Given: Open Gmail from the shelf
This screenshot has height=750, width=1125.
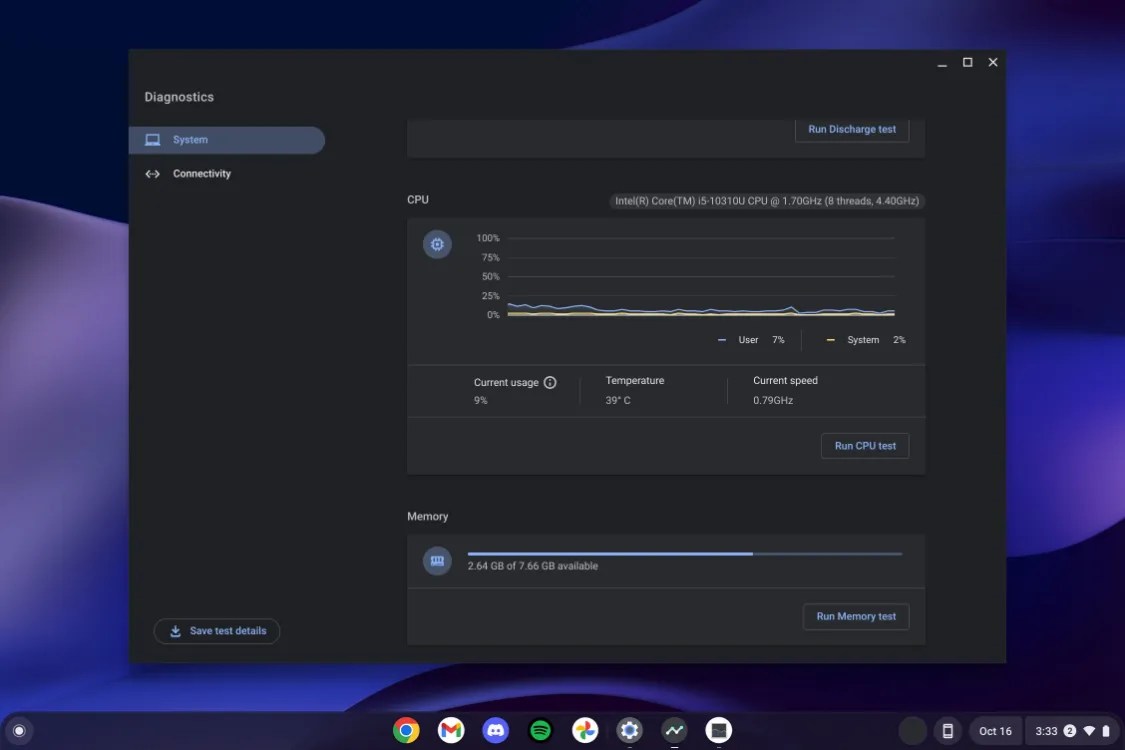Looking at the screenshot, I should point(450,730).
